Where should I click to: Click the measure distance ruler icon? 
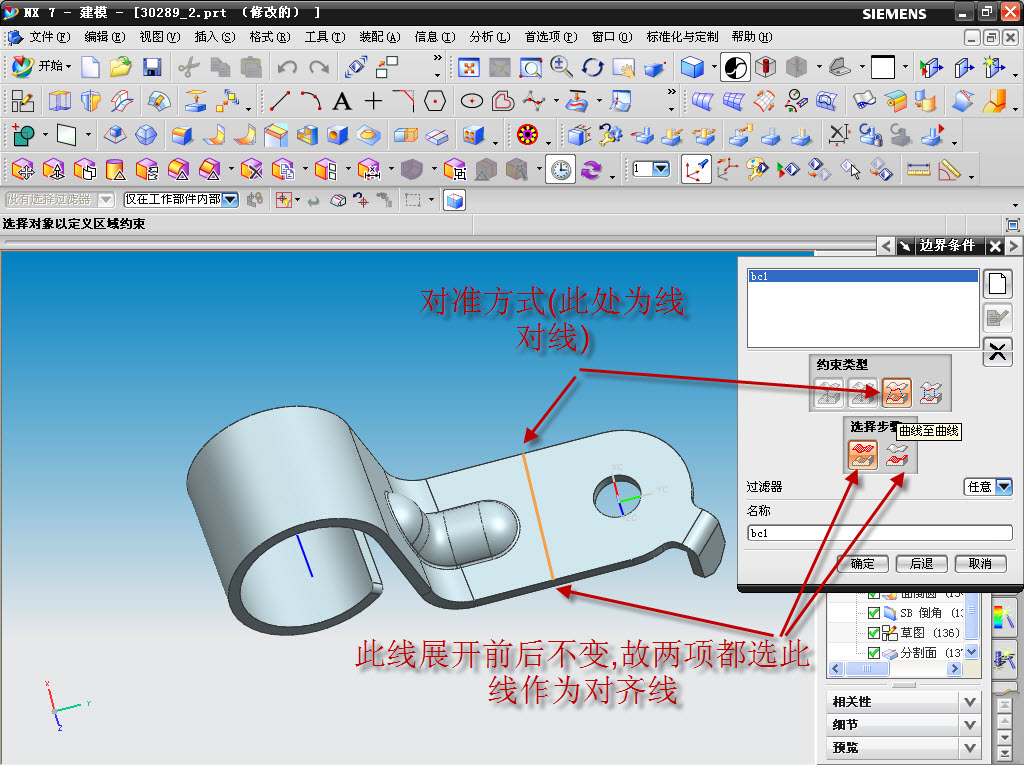(918, 170)
